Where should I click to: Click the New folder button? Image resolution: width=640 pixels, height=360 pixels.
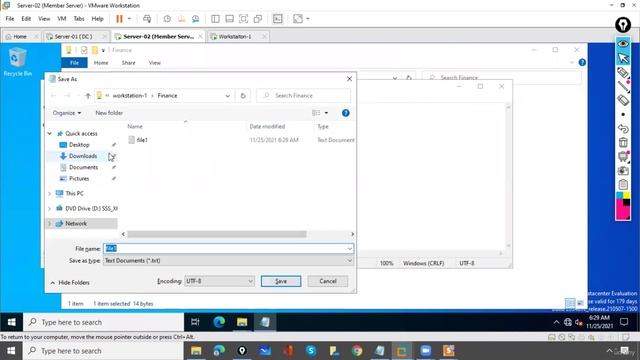(x=109, y=113)
